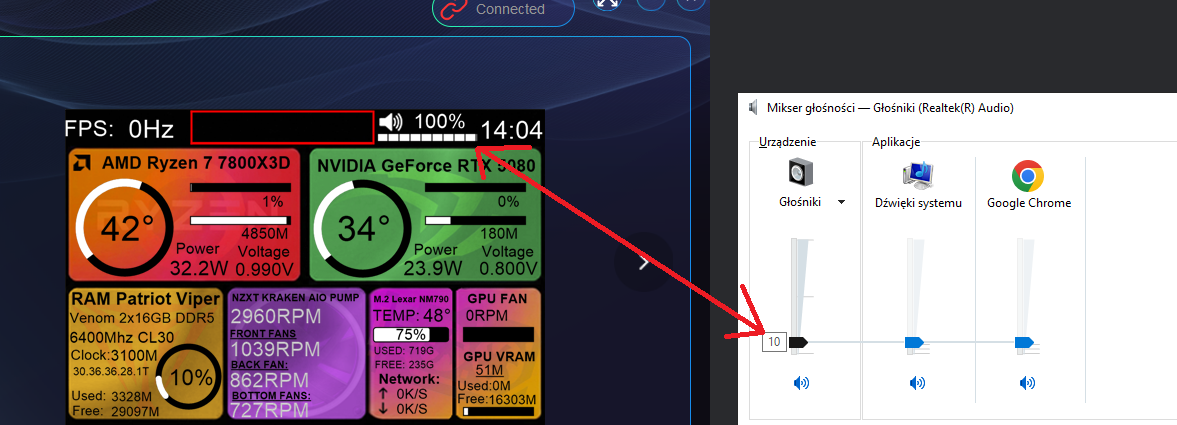Image resolution: width=1177 pixels, height=425 pixels.
Task: Click the Connected status button label
Action: [510, 9]
